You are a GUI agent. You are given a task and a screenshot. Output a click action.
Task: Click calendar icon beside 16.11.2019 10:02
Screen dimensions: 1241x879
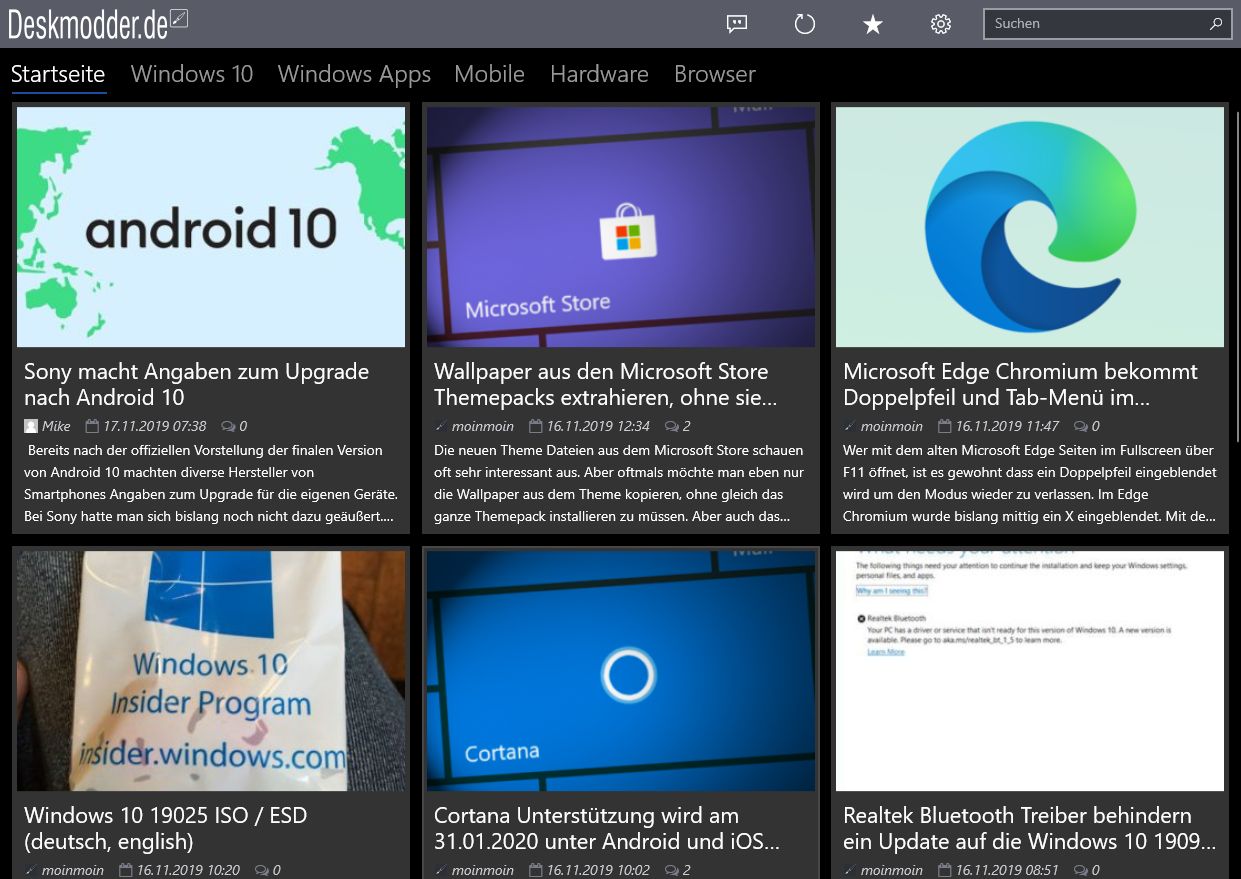pos(535,870)
